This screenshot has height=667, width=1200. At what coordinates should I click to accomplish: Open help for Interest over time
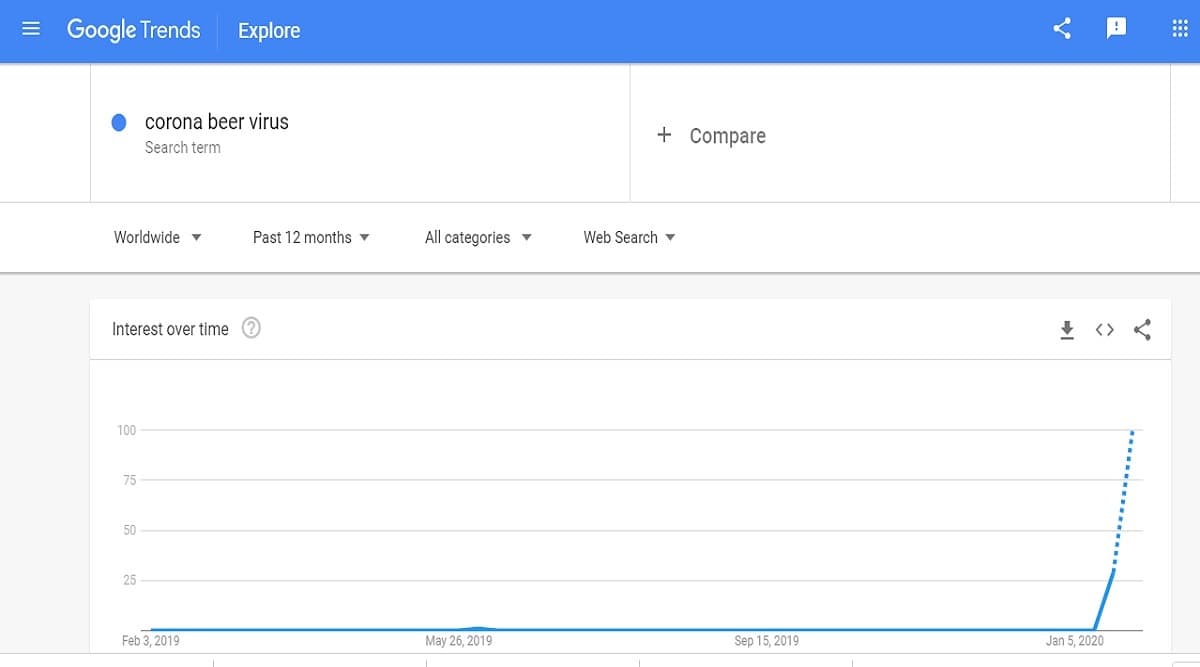pyautogui.click(x=251, y=328)
